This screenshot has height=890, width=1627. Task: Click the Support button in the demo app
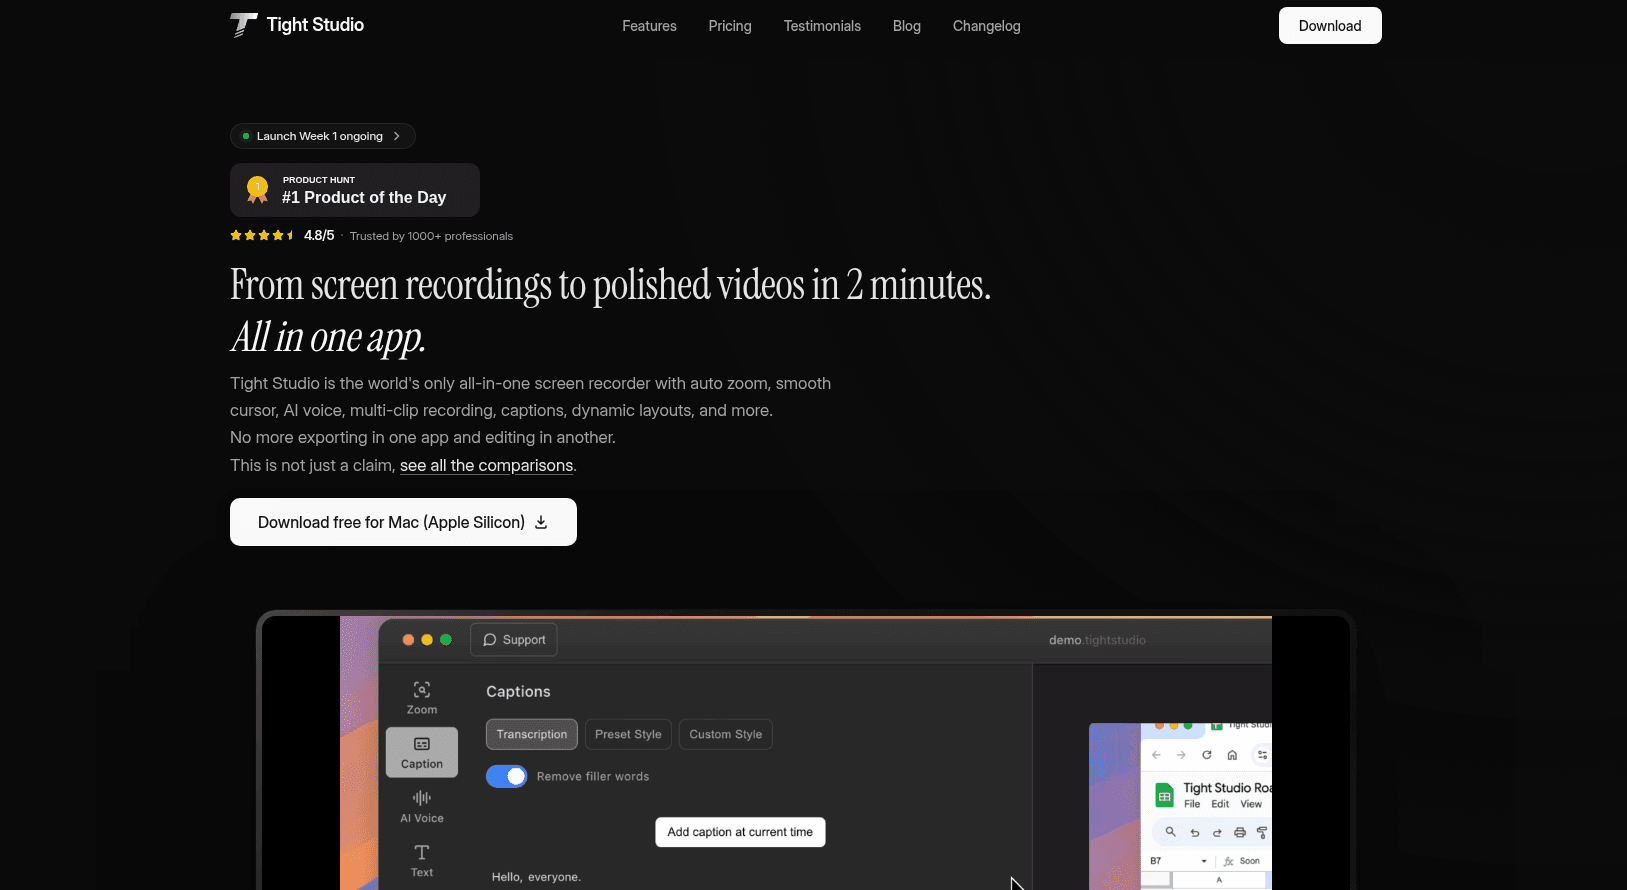[x=514, y=640]
